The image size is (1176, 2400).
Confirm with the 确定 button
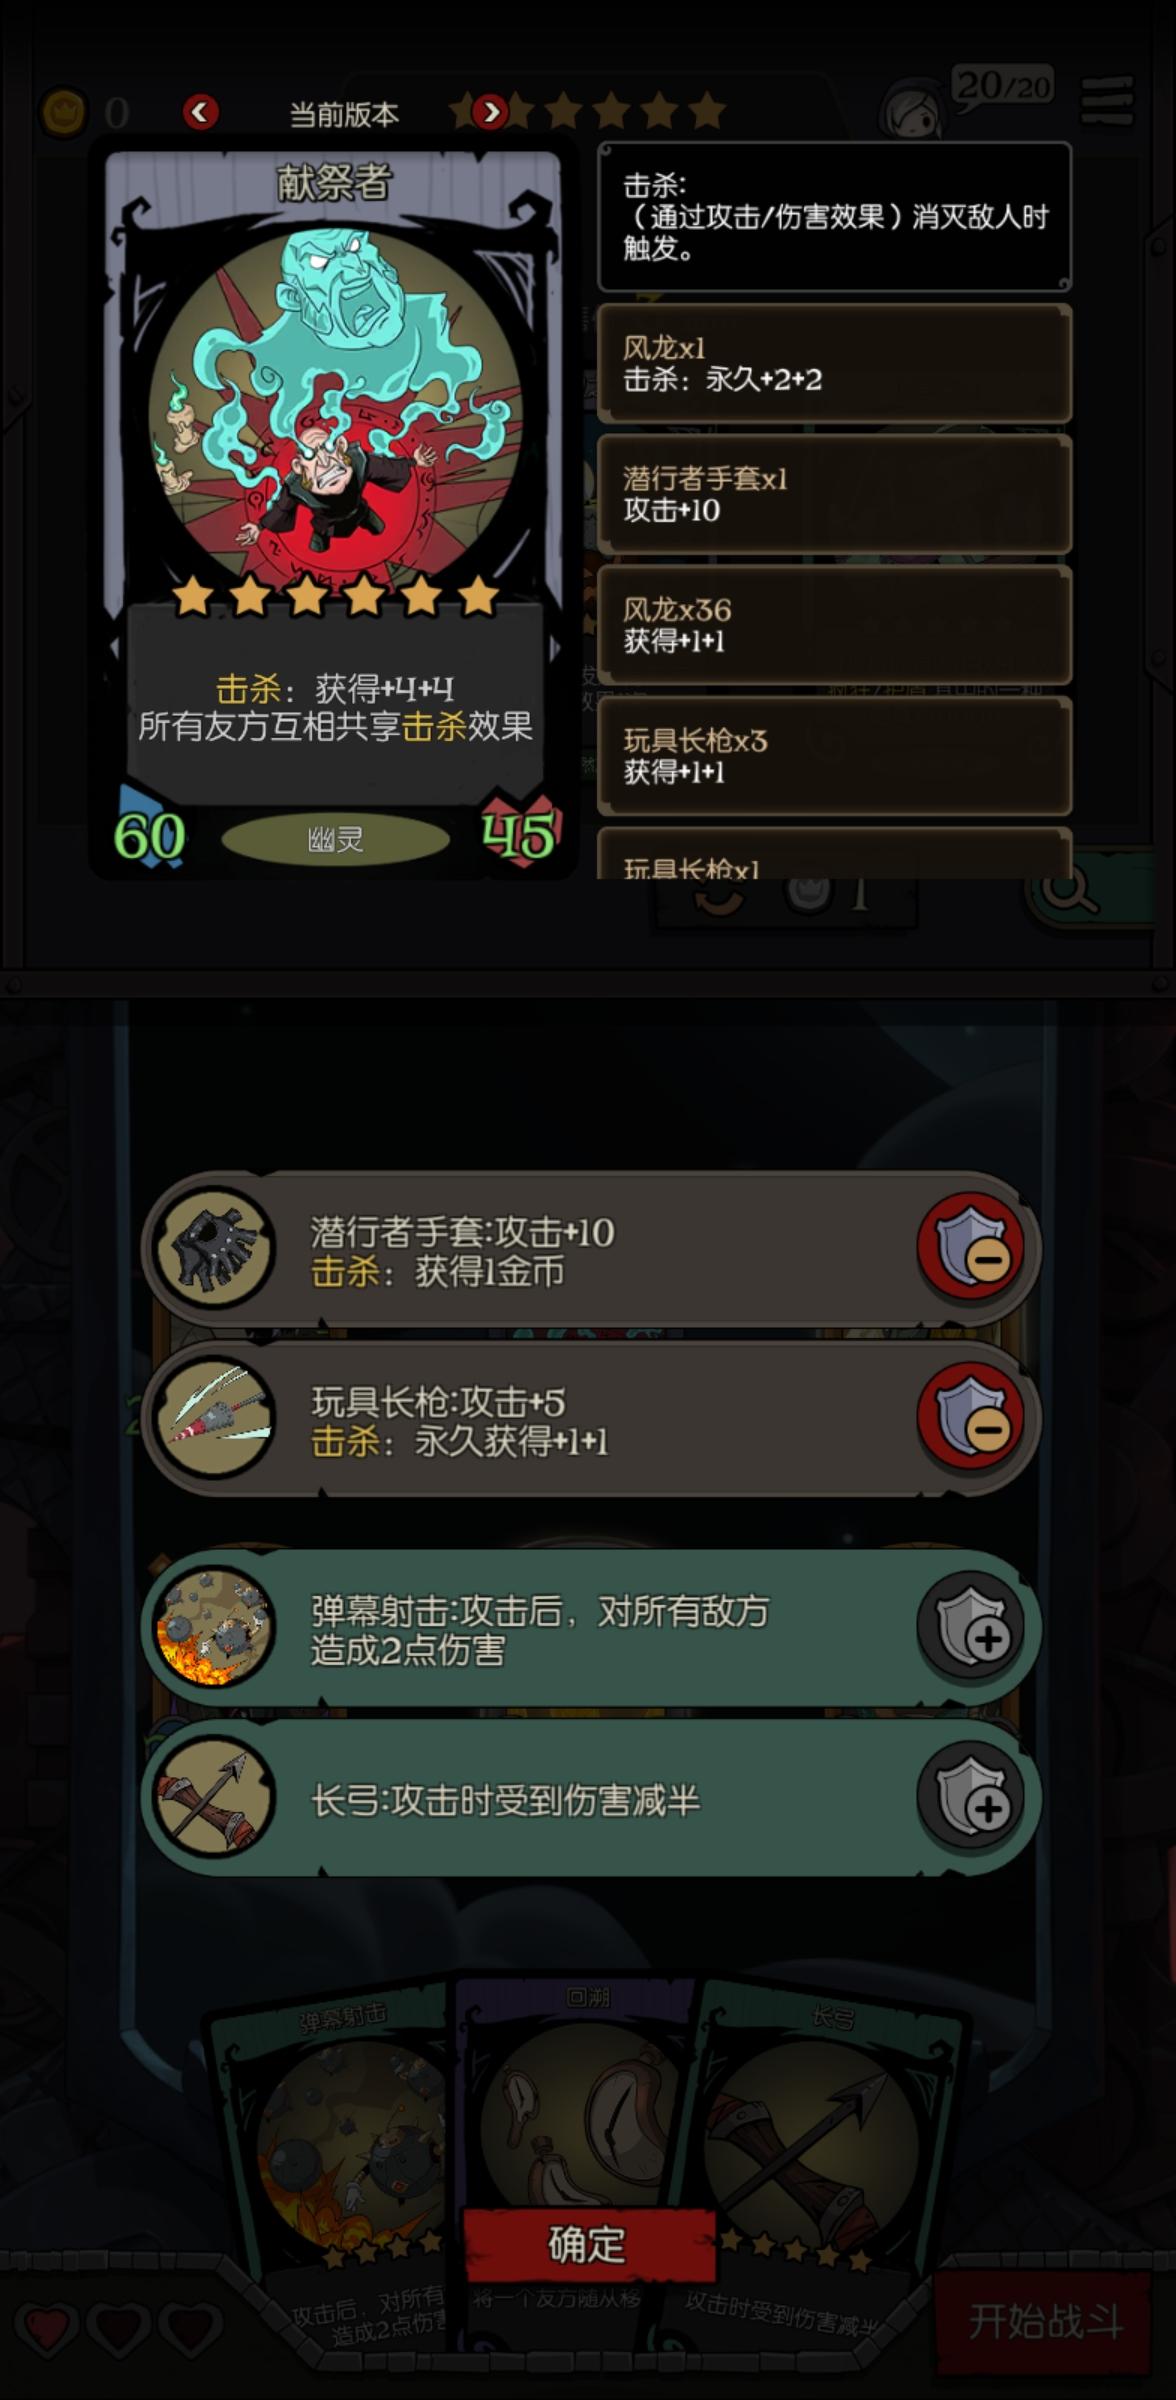[588, 2245]
